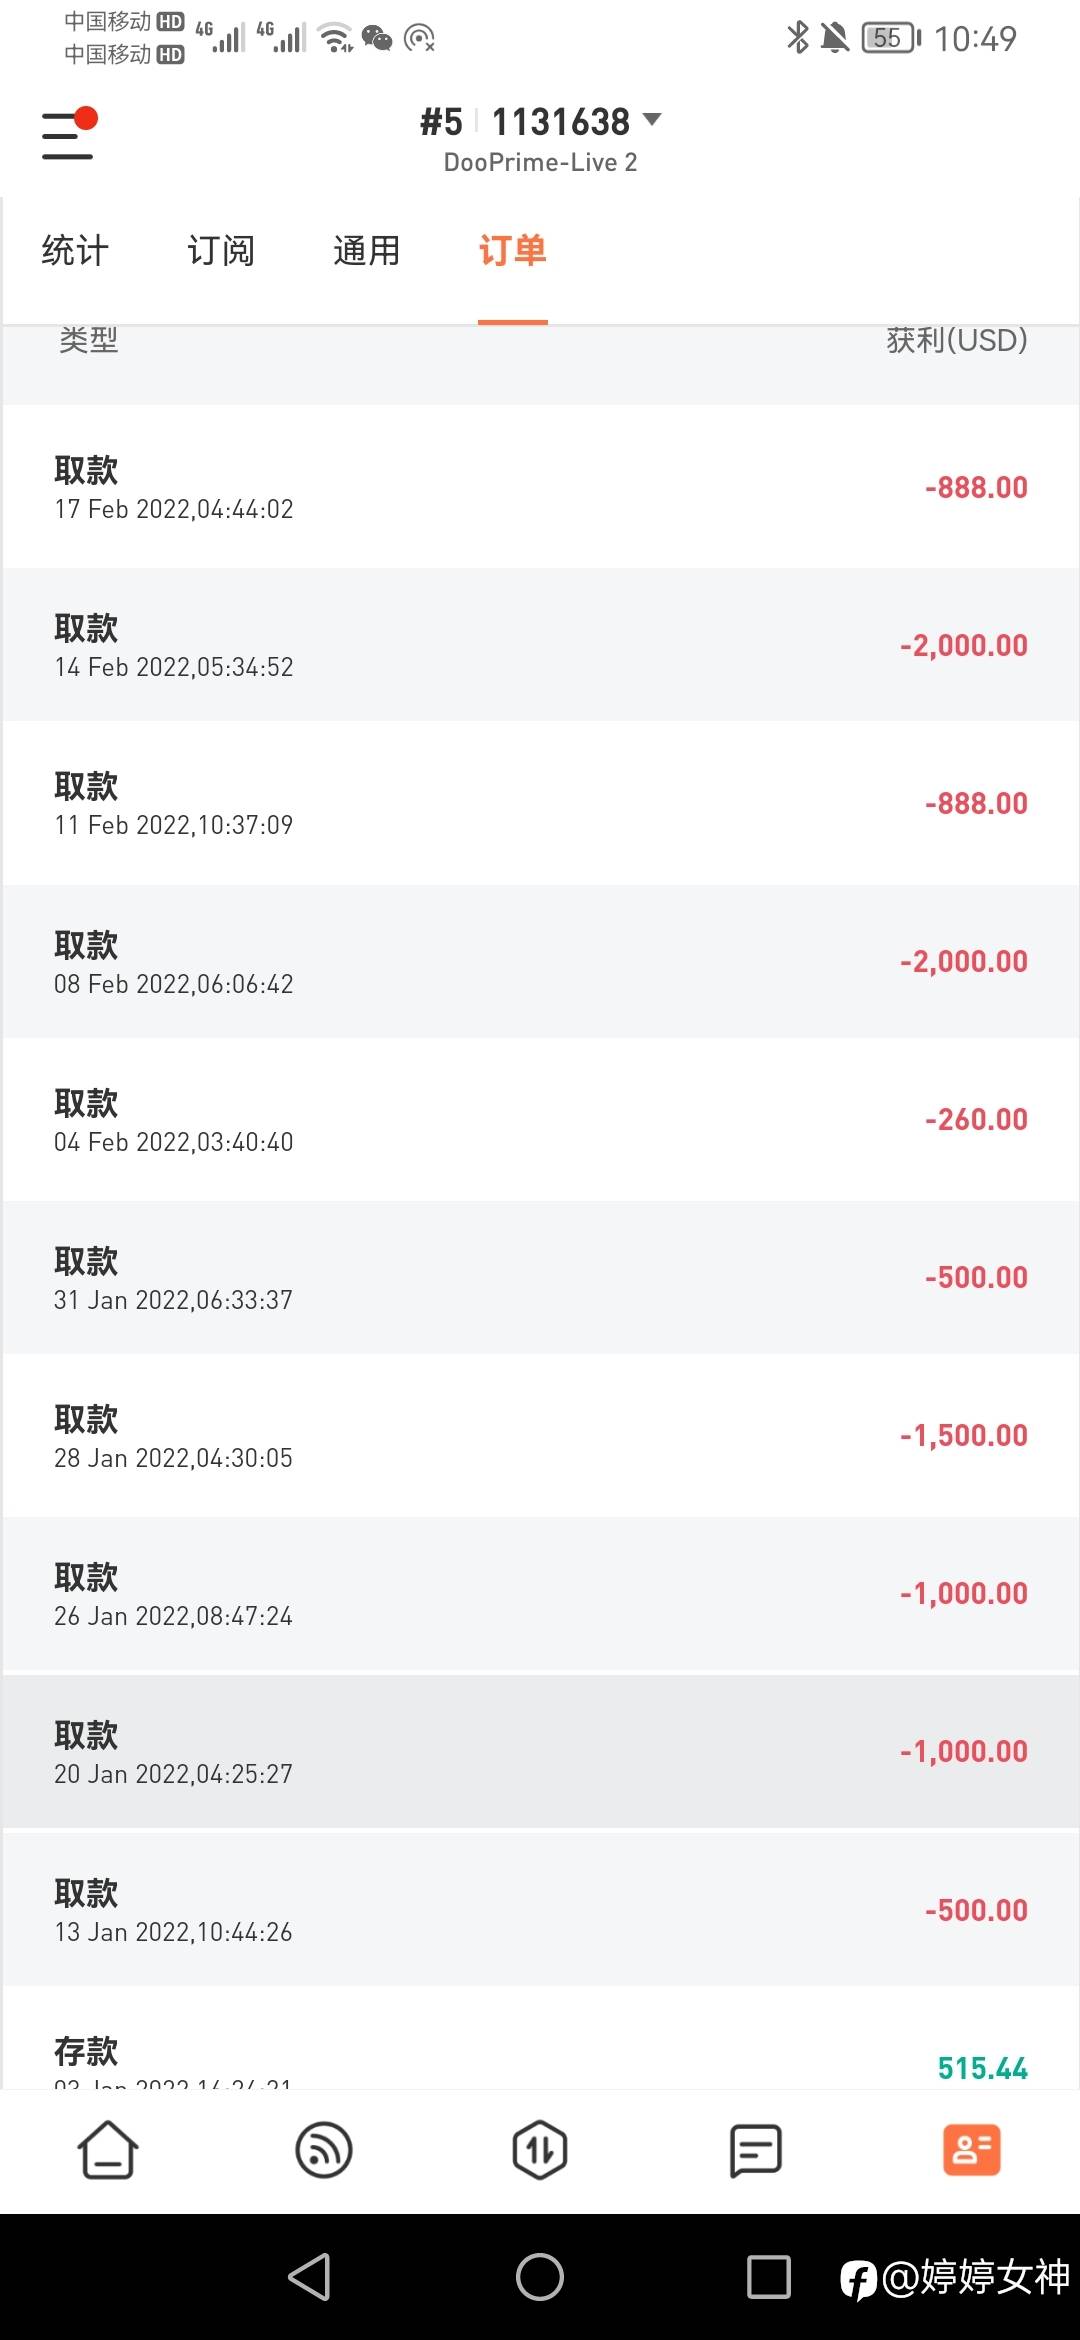Open the signal feed icon in bottom bar

[324, 2150]
